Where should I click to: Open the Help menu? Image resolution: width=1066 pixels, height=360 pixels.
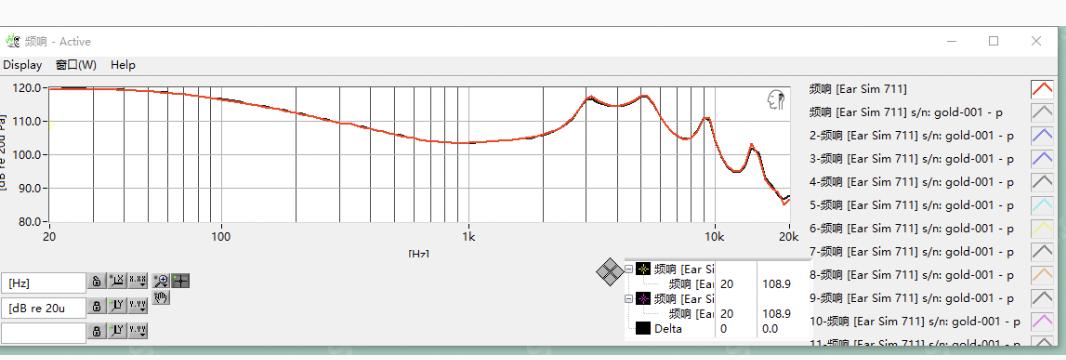123,65
